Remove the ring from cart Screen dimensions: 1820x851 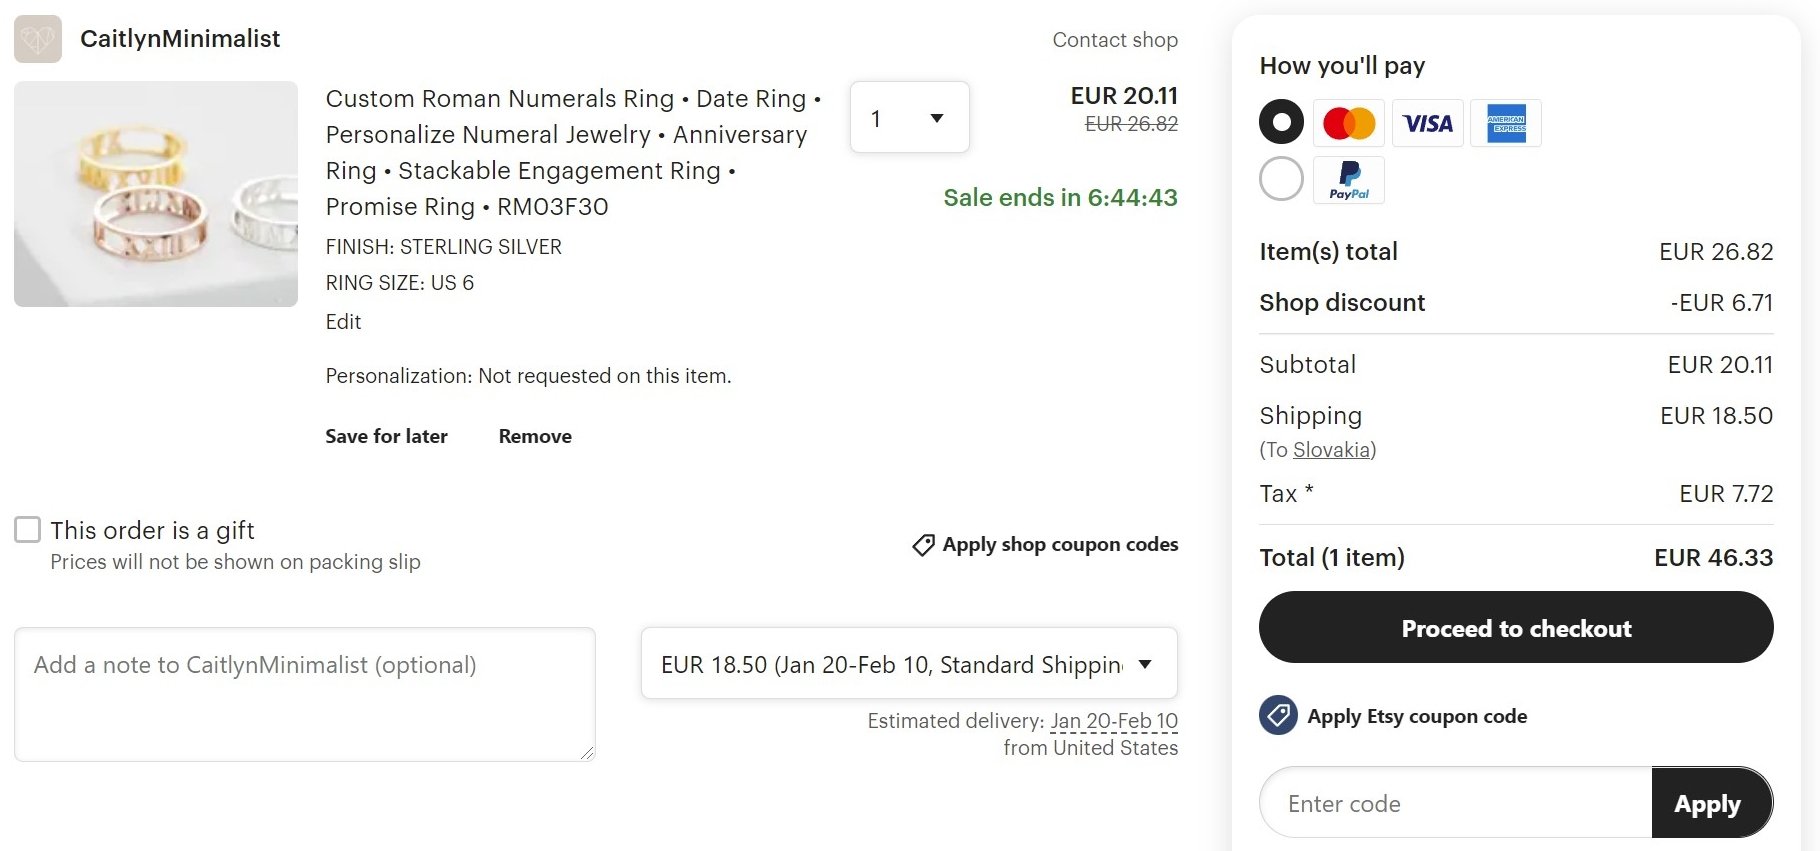point(535,436)
